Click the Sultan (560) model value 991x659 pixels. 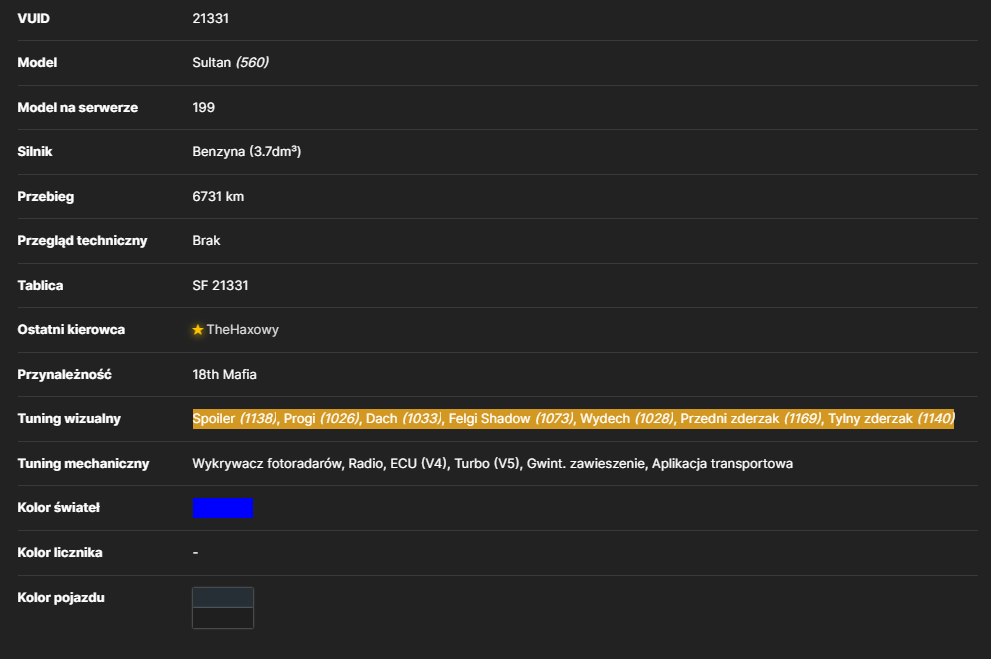tap(231, 63)
